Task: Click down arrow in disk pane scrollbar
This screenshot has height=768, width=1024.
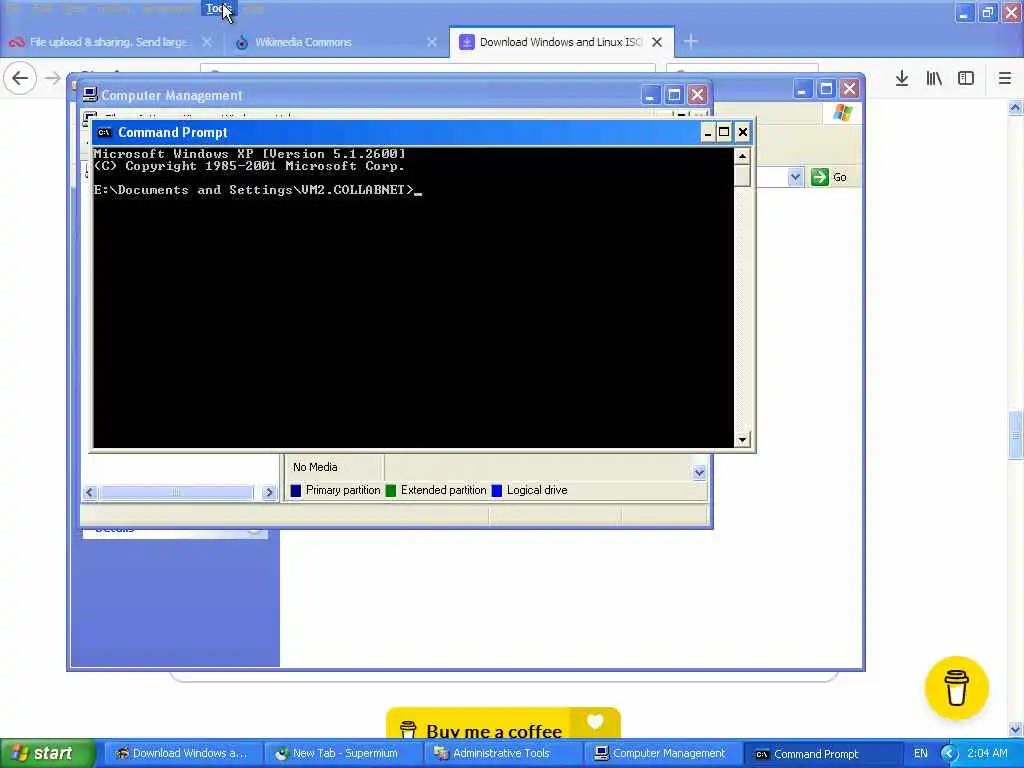Action: click(699, 473)
